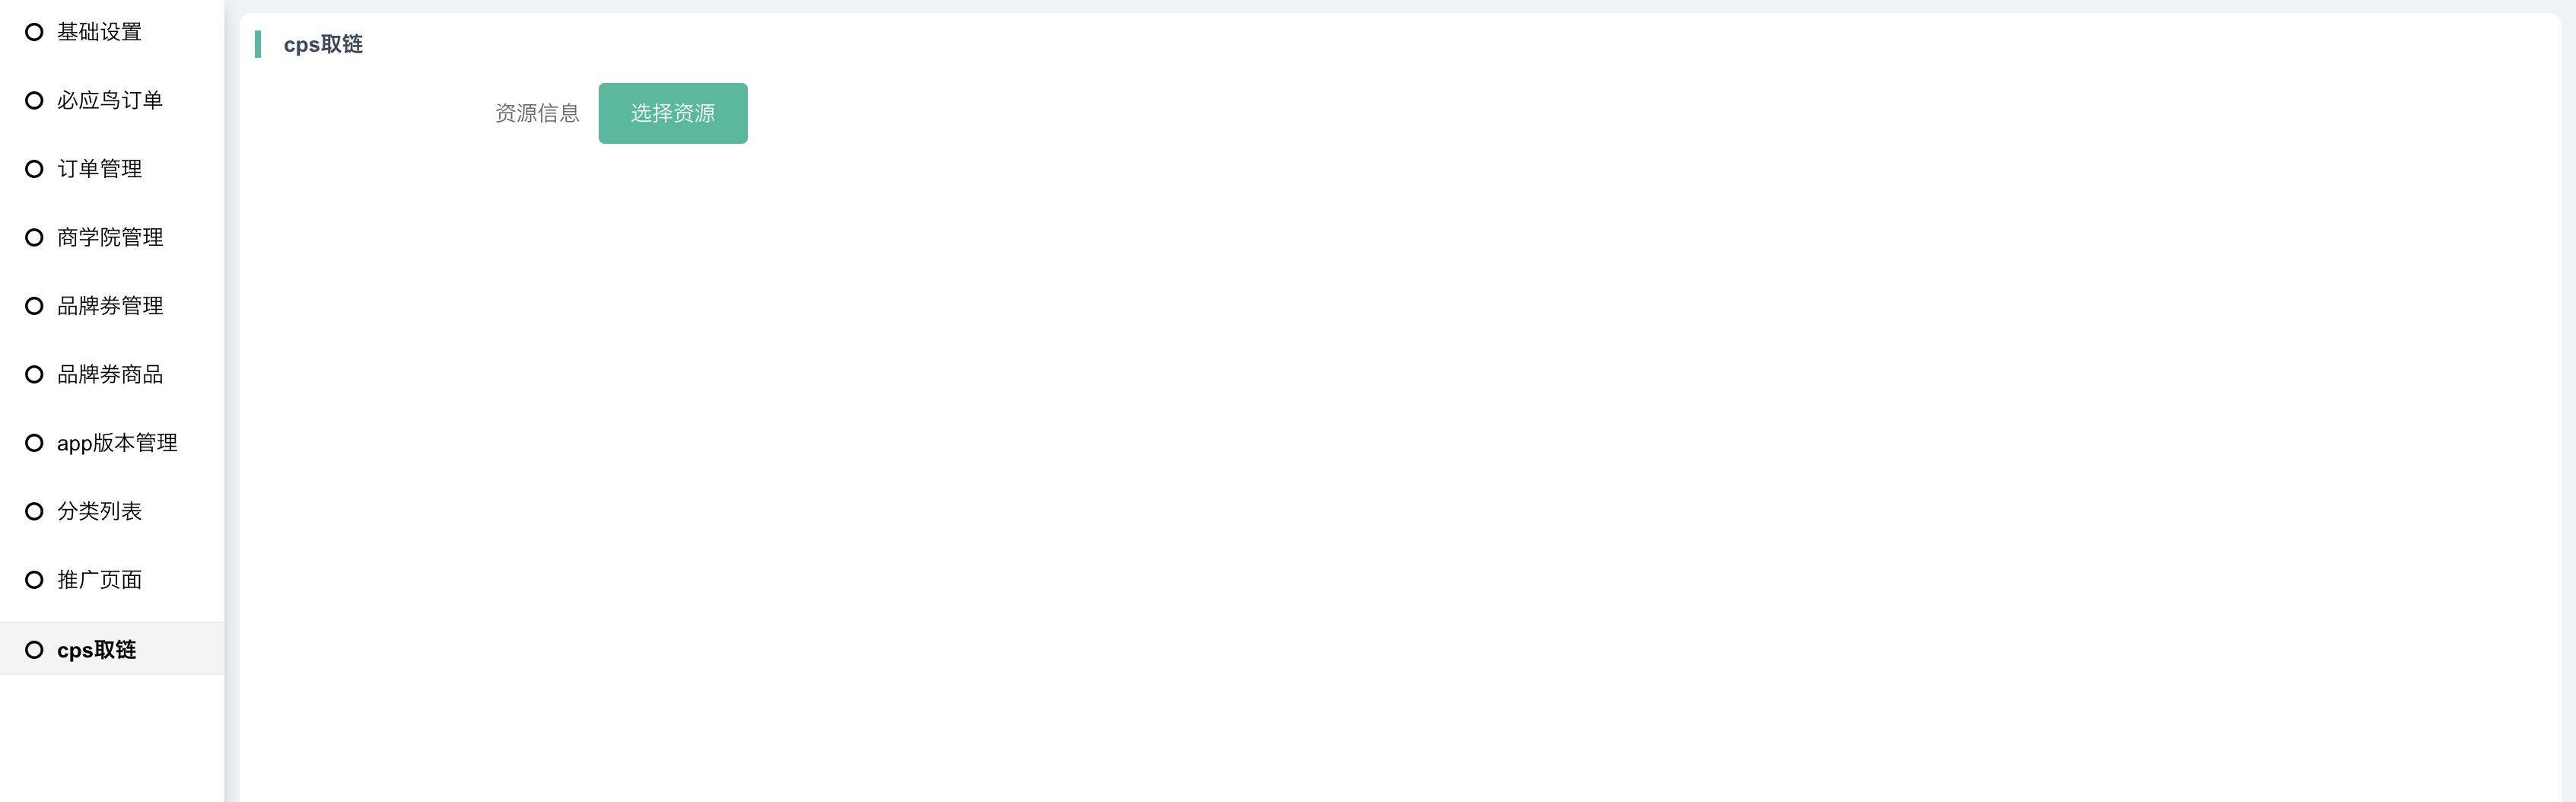Open the 基础设置 menu item
The width and height of the screenshot is (2576, 802).
[x=112, y=32]
